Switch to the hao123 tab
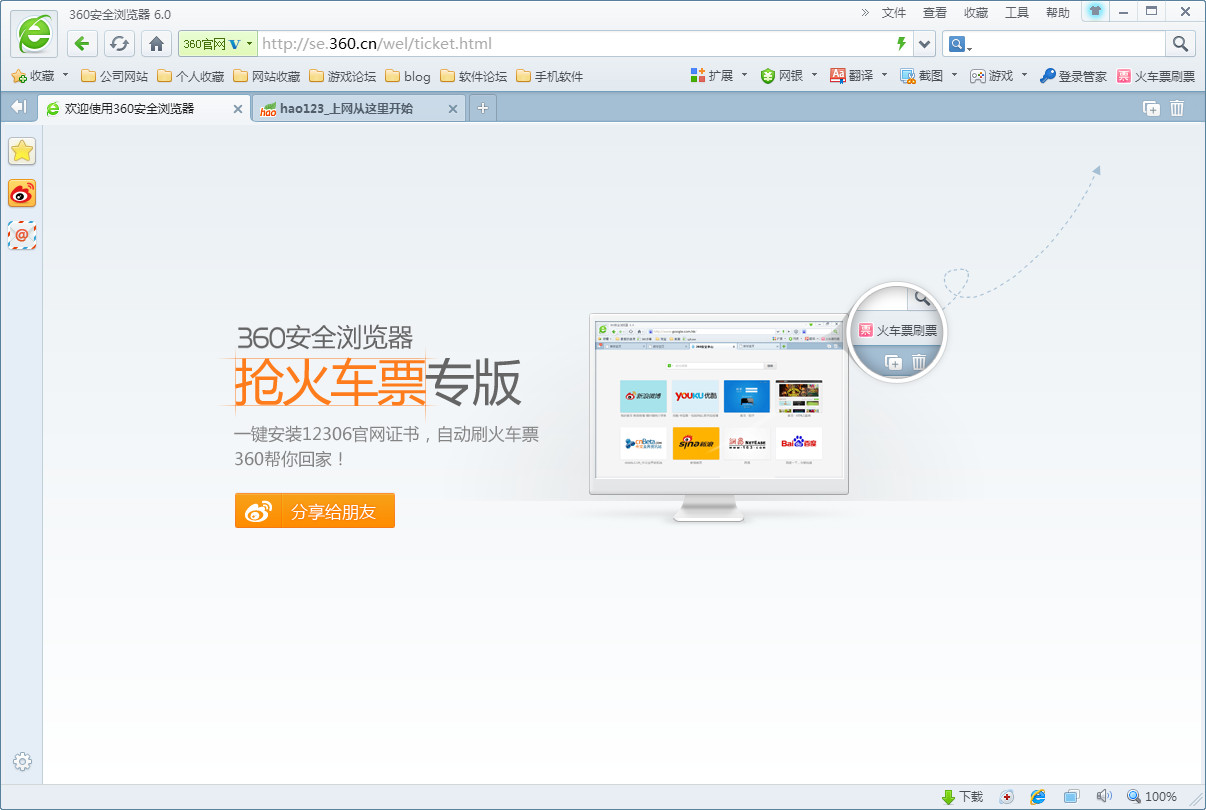 (x=346, y=109)
